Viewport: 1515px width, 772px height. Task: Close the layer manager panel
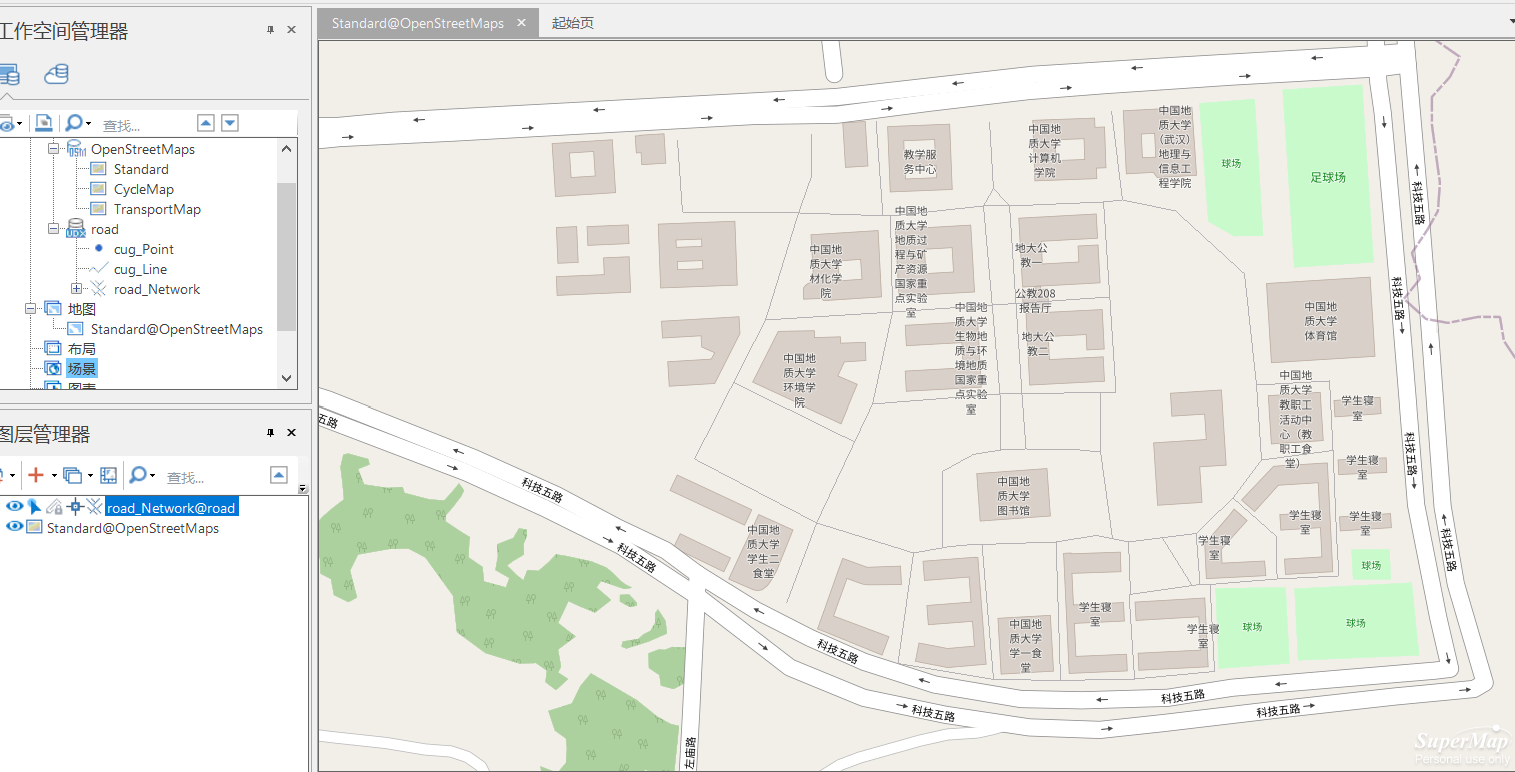pos(292,433)
